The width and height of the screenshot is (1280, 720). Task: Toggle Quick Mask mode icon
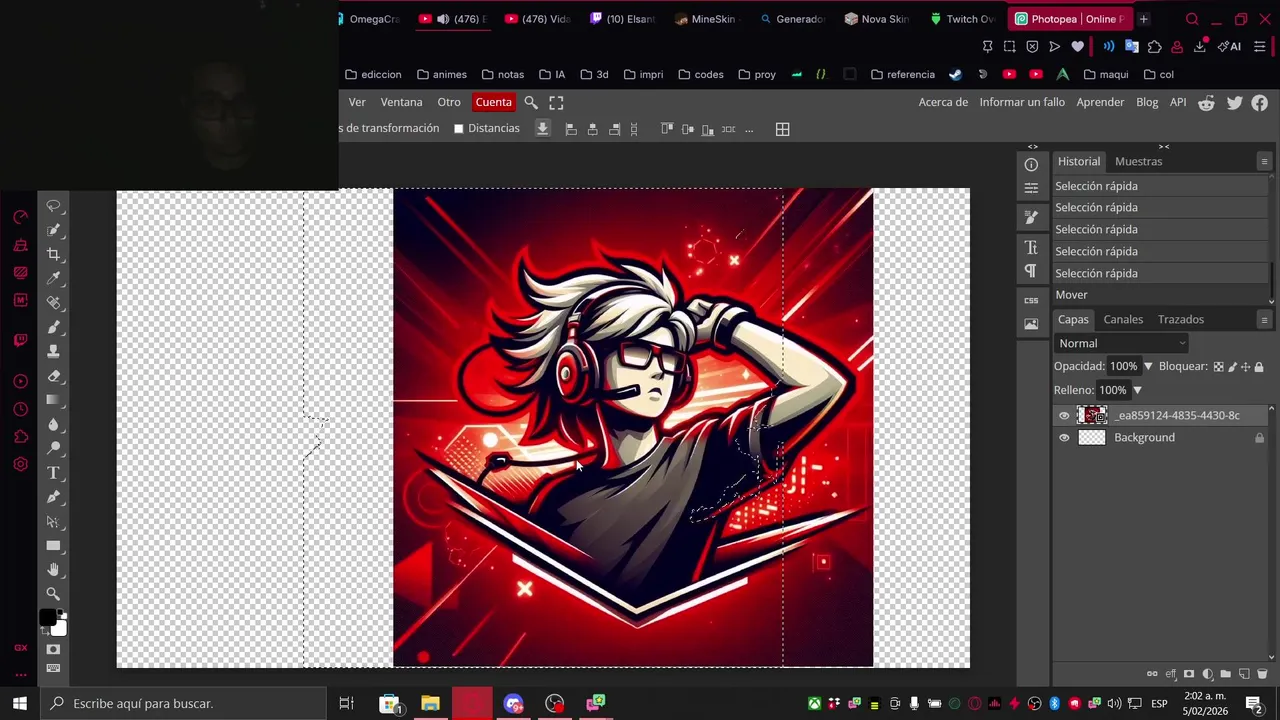[54, 649]
